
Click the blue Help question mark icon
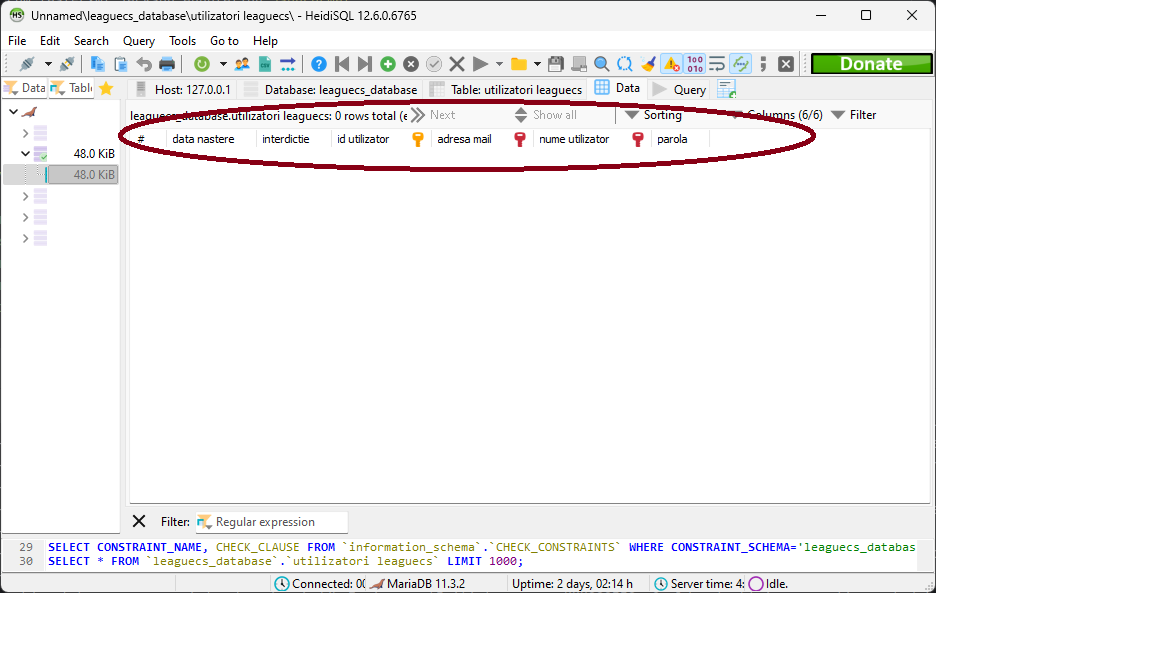tap(319, 64)
